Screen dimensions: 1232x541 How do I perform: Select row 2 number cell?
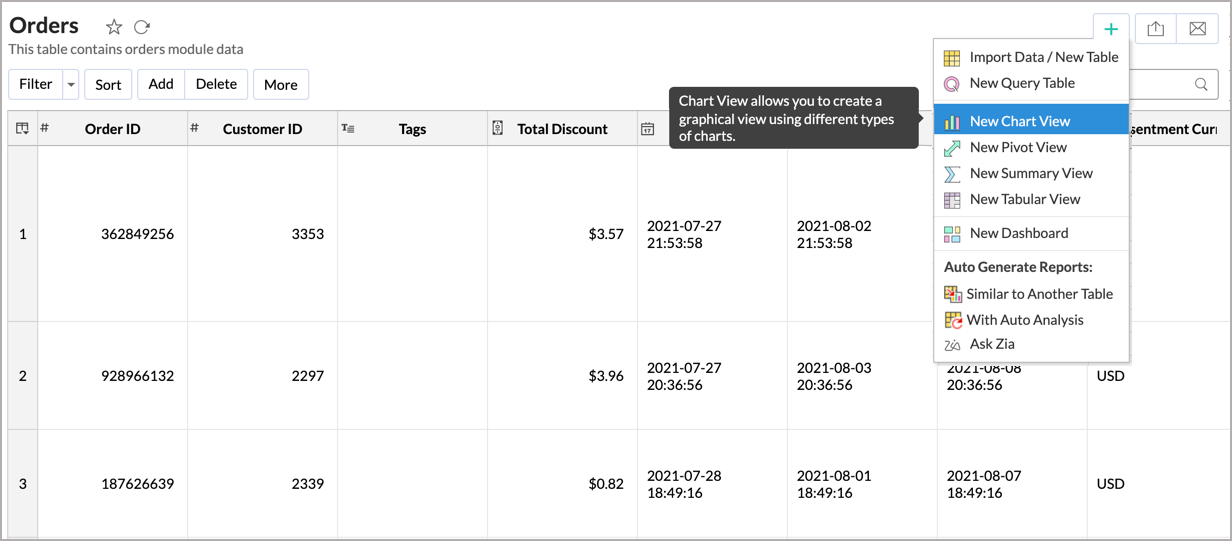[x=23, y=376]
